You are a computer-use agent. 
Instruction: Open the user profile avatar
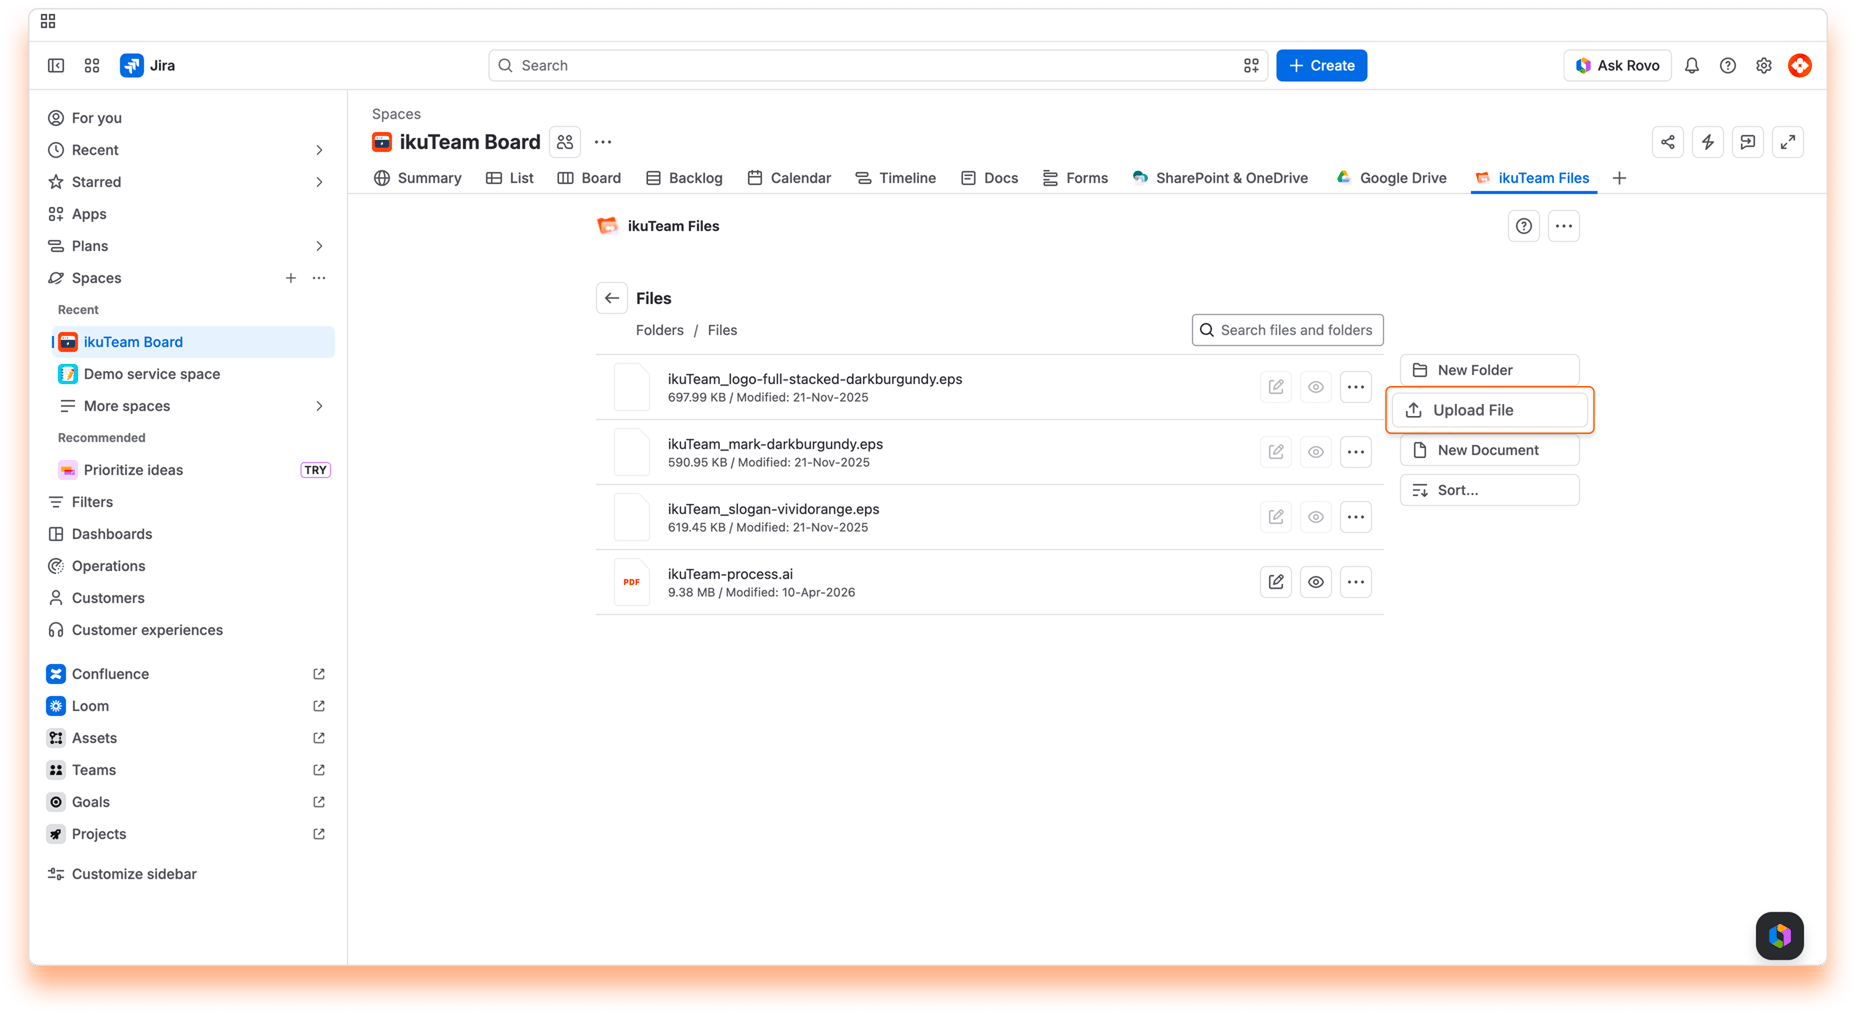point(1800,65)
